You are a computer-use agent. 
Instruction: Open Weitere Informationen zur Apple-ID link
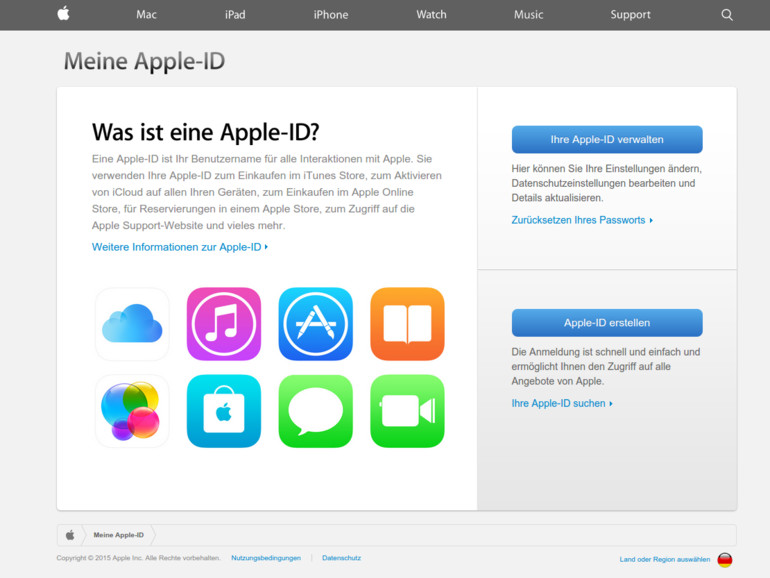[180, 247]
